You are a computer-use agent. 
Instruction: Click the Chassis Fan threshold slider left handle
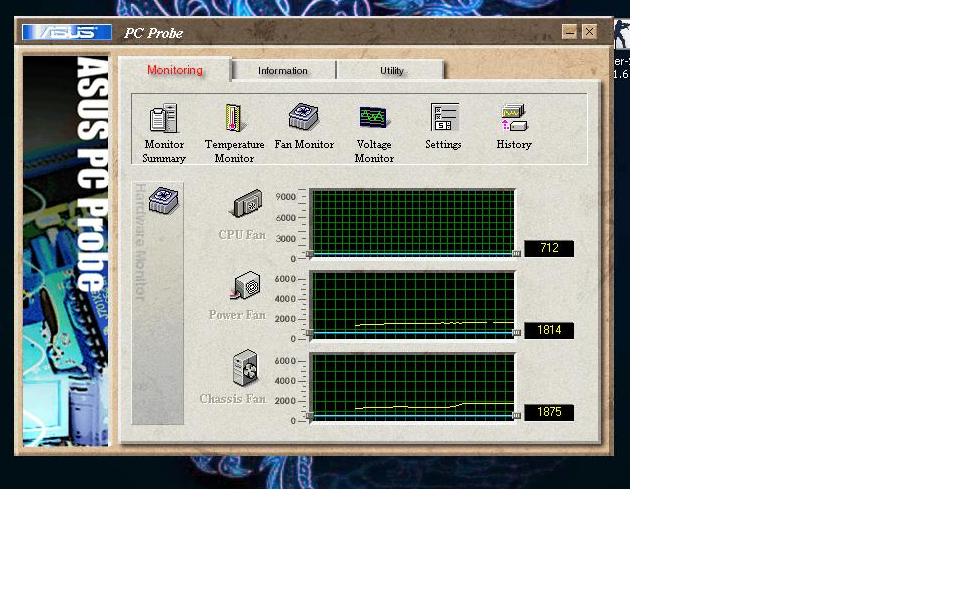pos(310,416)
